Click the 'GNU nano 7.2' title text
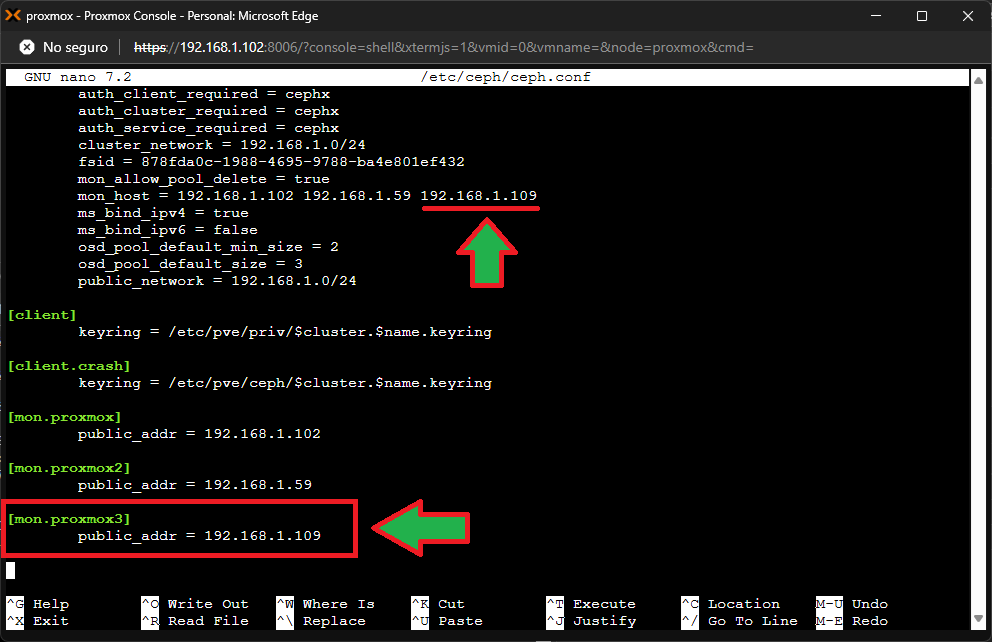This screenshot has width=992, height=642. click(78, 77)
